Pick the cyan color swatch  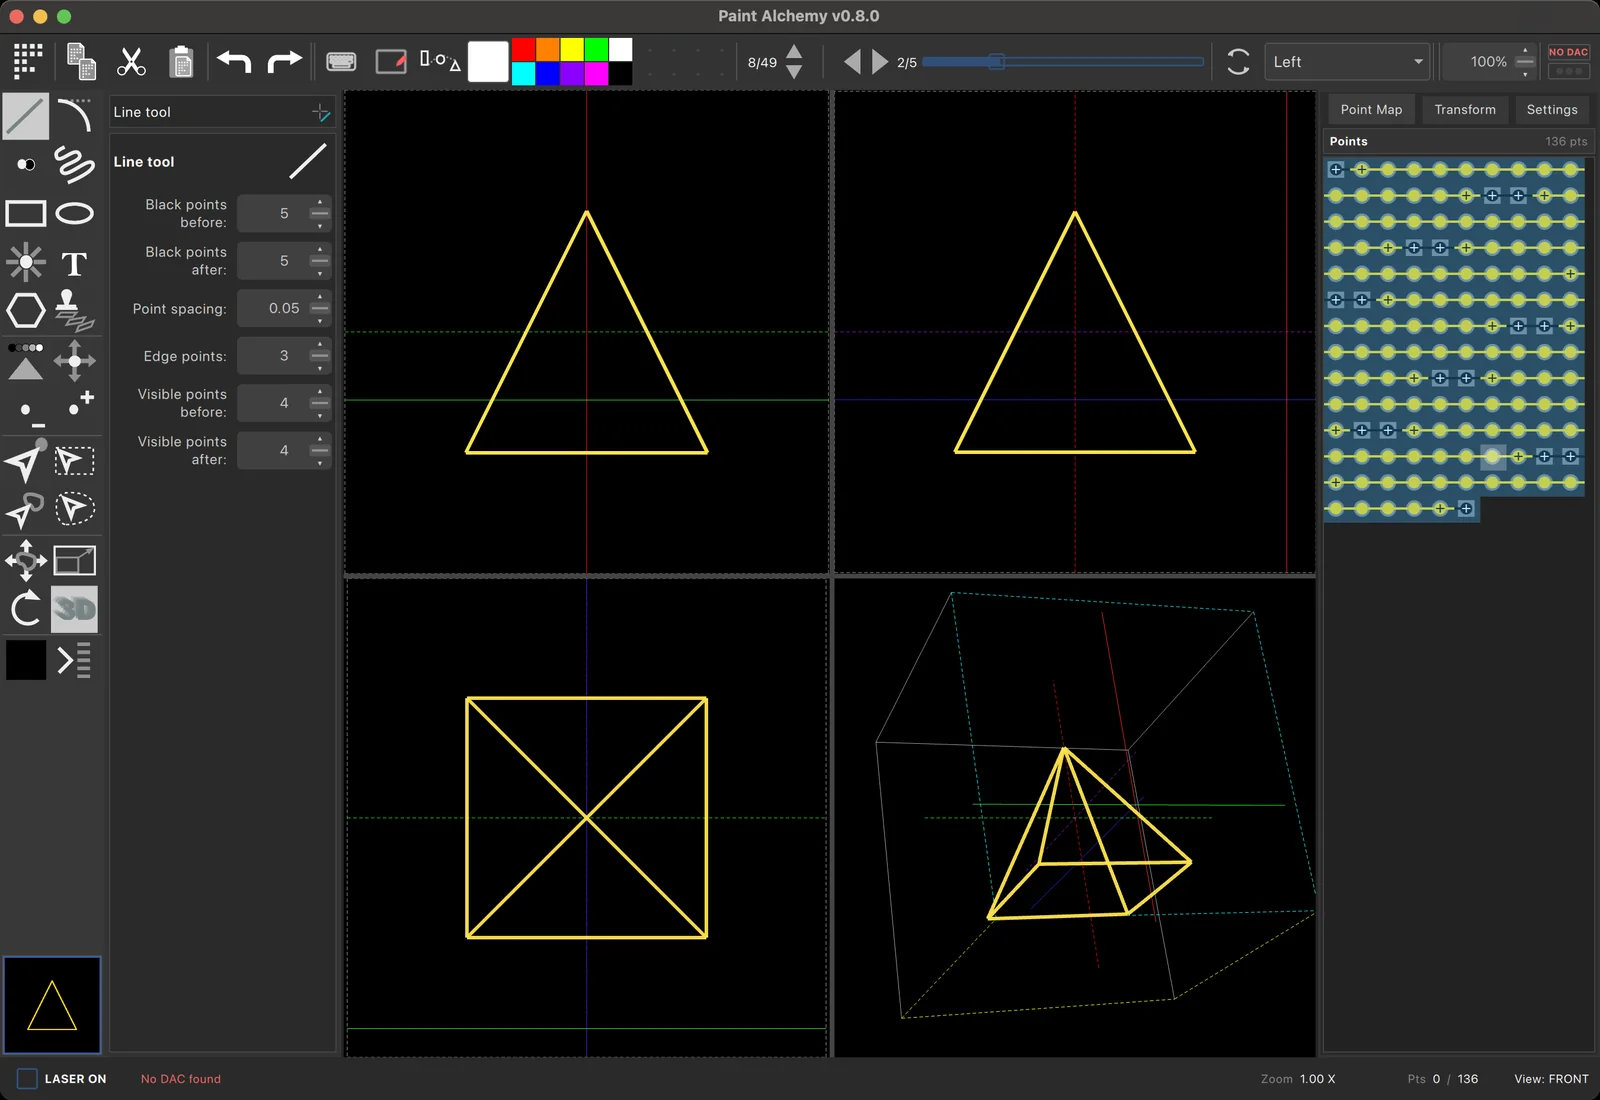(523, 74)
